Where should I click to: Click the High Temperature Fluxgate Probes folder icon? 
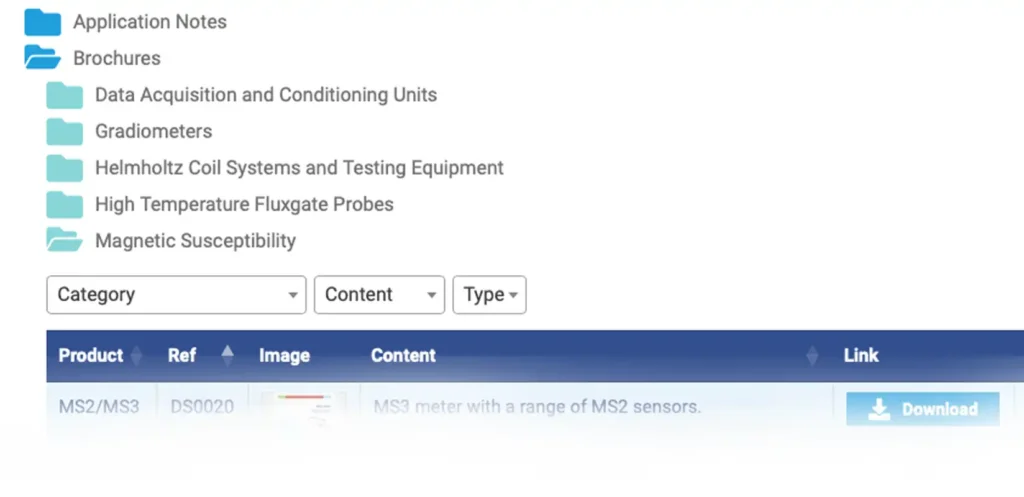[x=65, y=205]
